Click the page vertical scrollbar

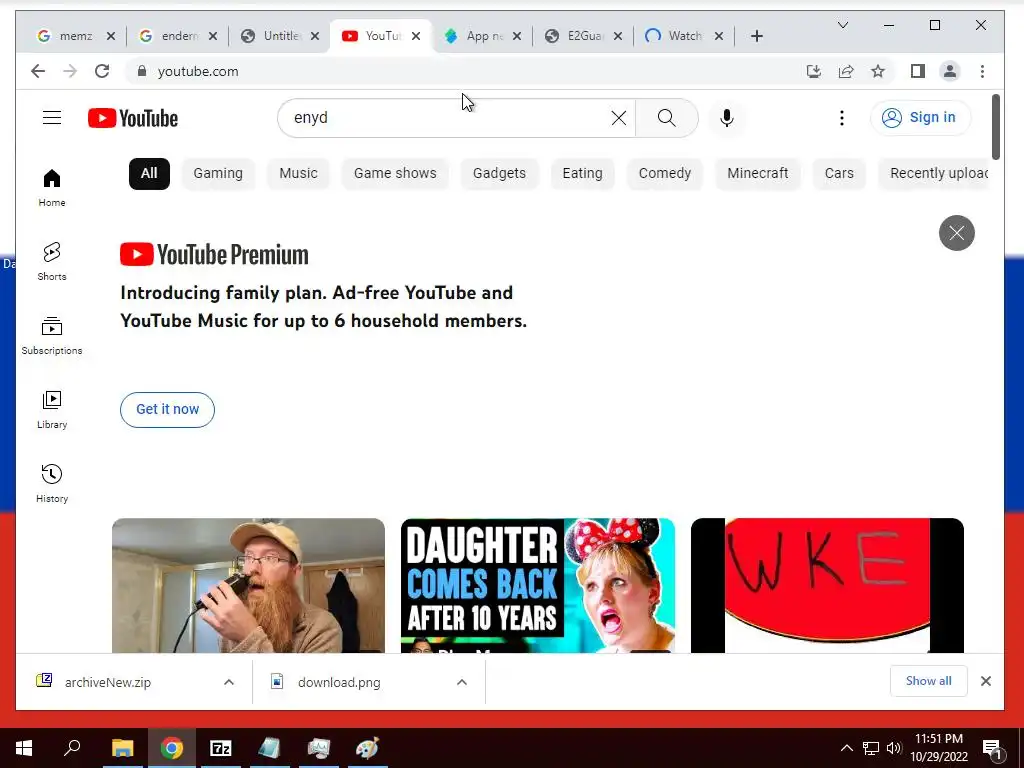pos(995,127)
